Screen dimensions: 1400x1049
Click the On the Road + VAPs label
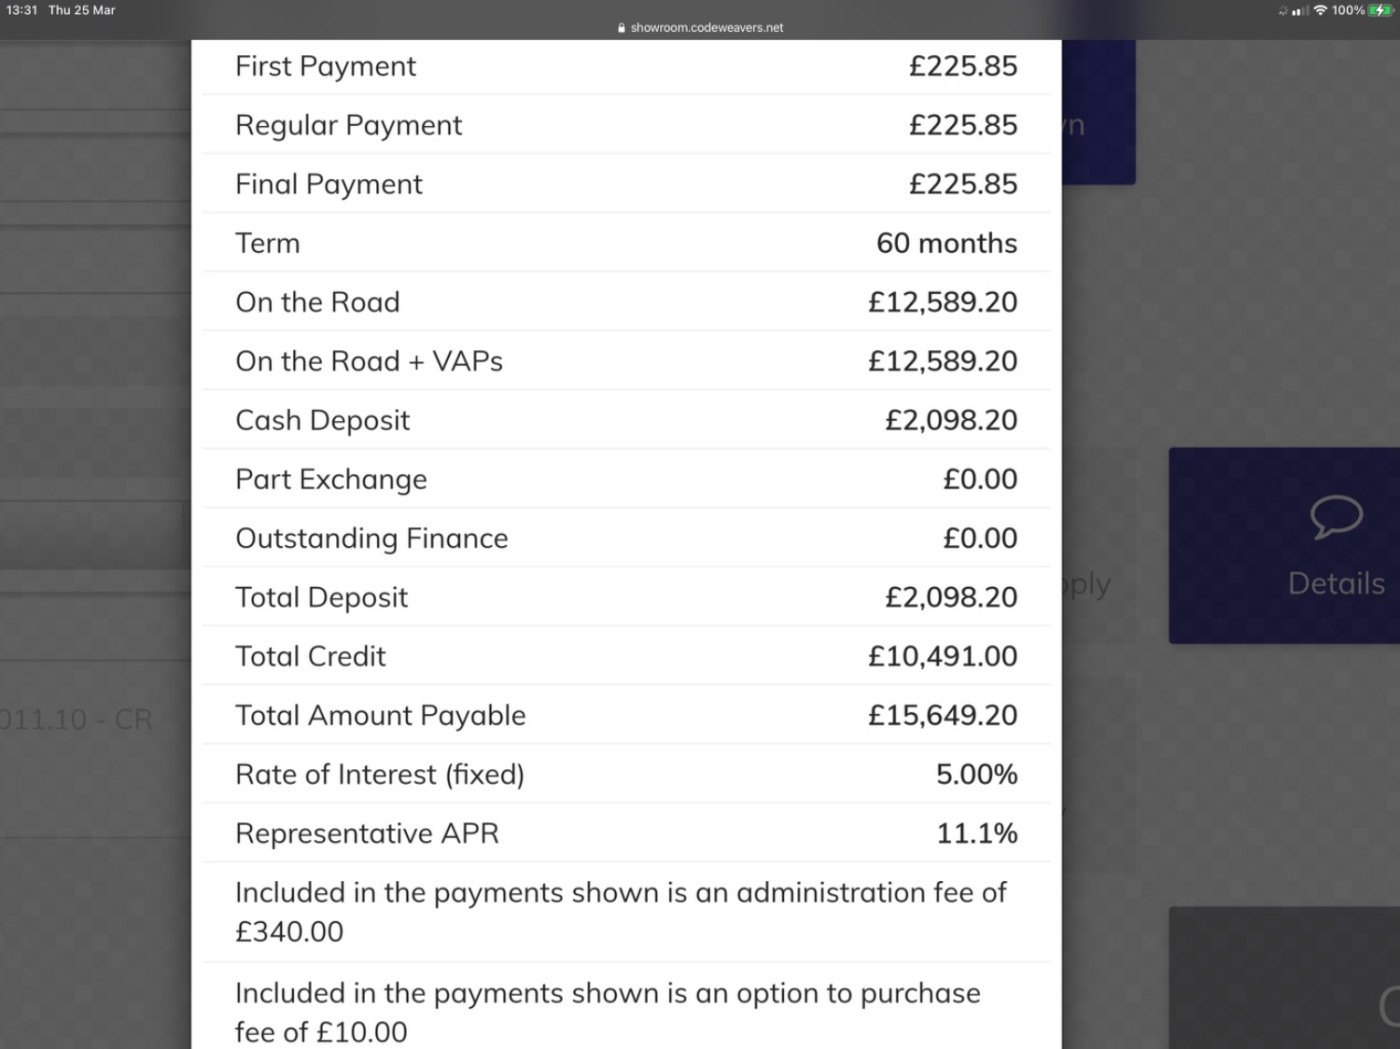click(x=369, y=361)
